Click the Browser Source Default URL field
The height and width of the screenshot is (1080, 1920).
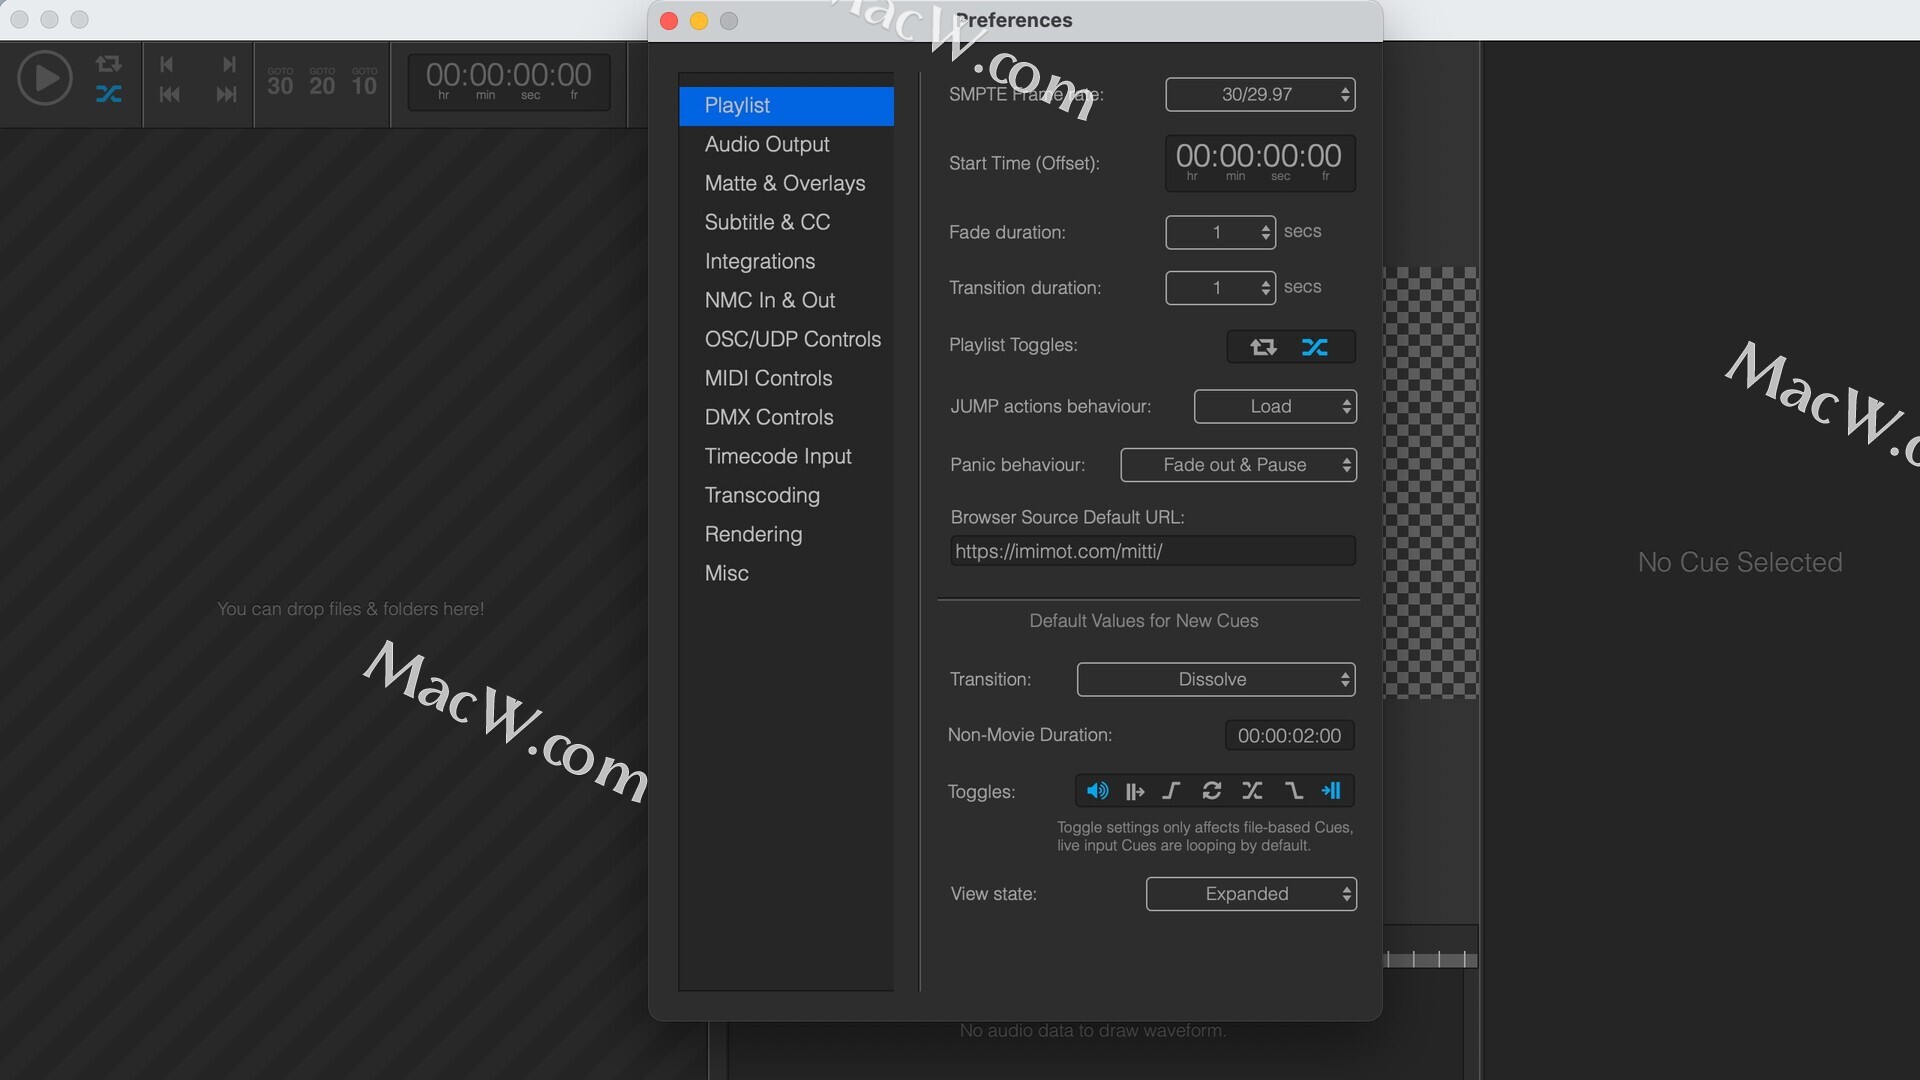pyautogui.click(x=1152, y=551)
